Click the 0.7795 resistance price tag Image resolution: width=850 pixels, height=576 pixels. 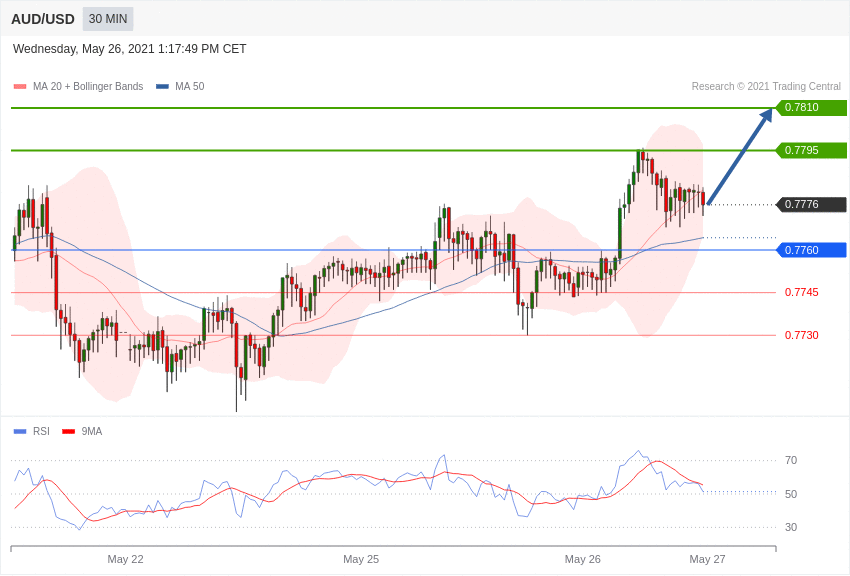click(x=812, y=150)
